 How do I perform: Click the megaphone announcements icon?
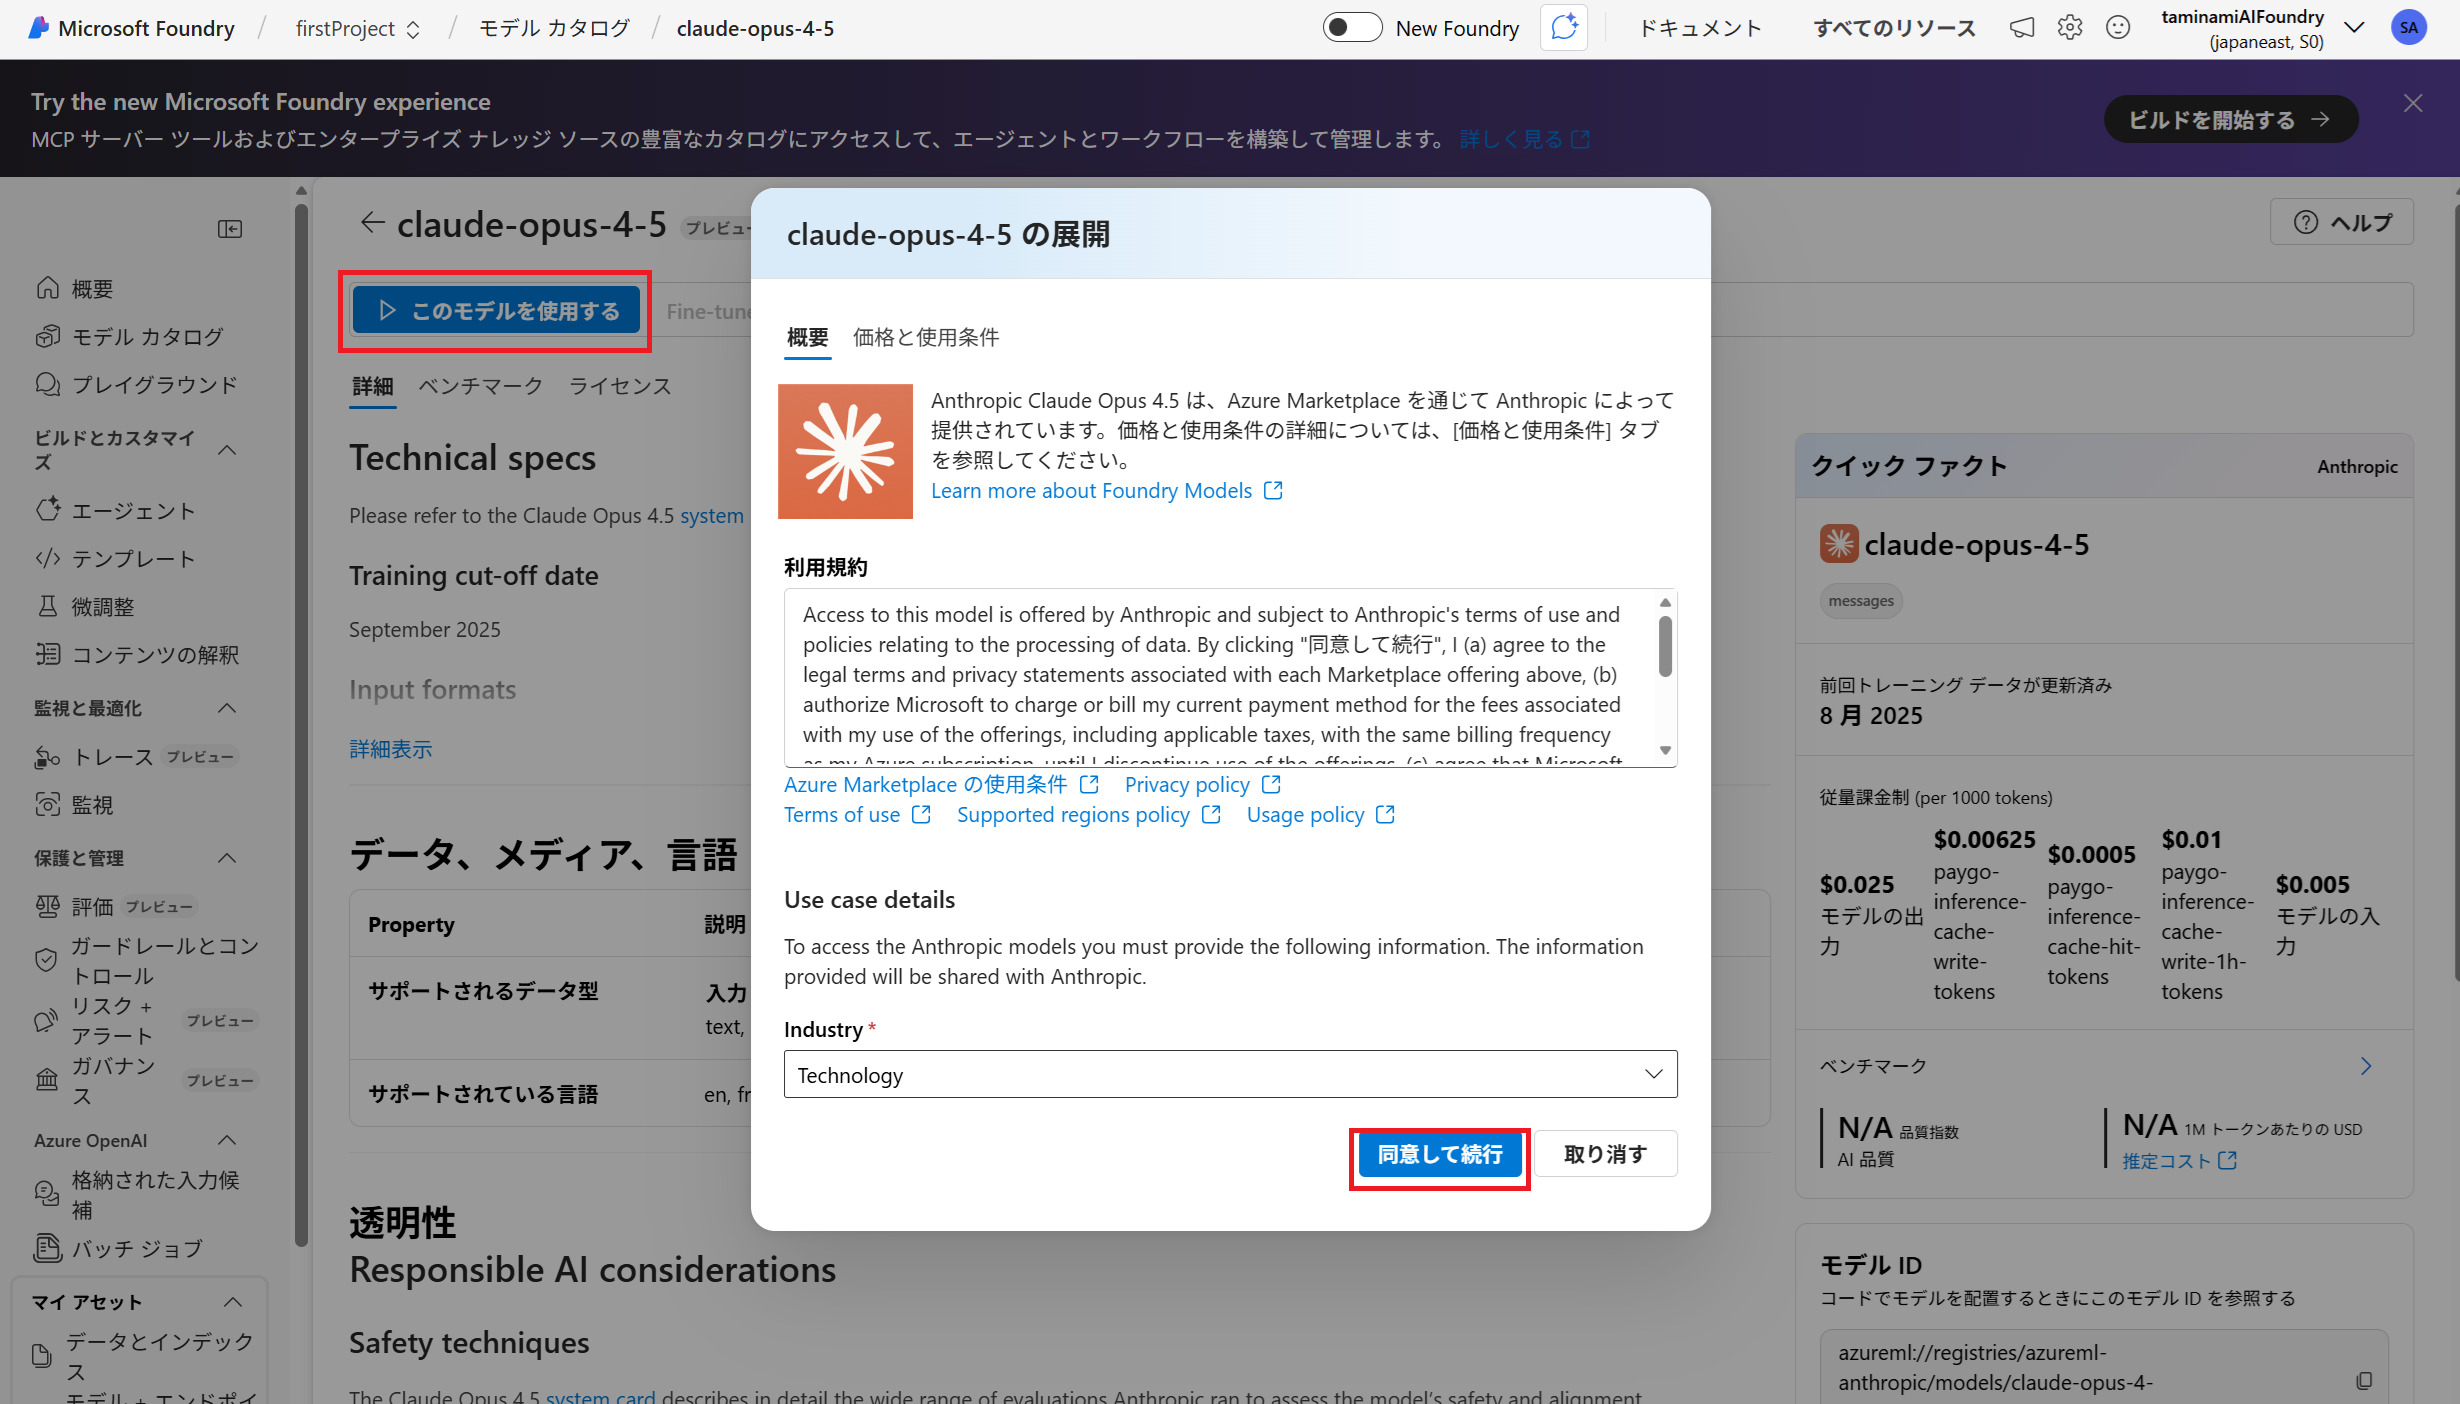point(2021,28)
